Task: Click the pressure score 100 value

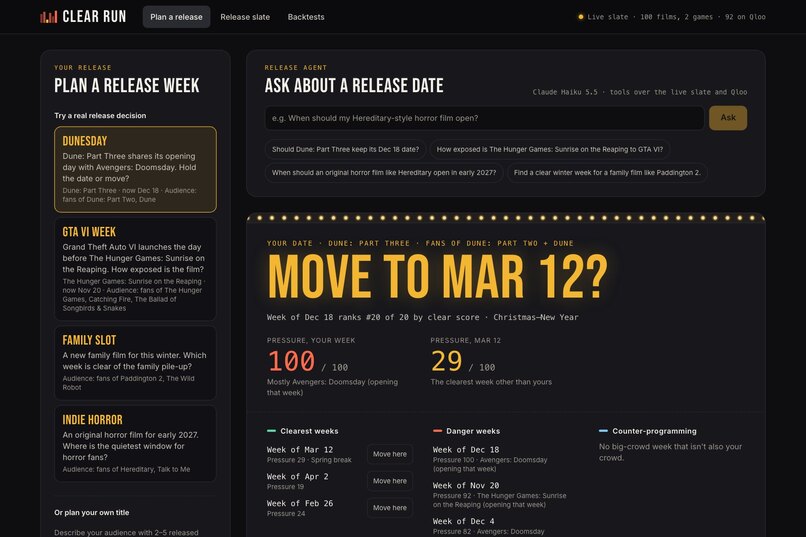Action: (x=291, y=361)
